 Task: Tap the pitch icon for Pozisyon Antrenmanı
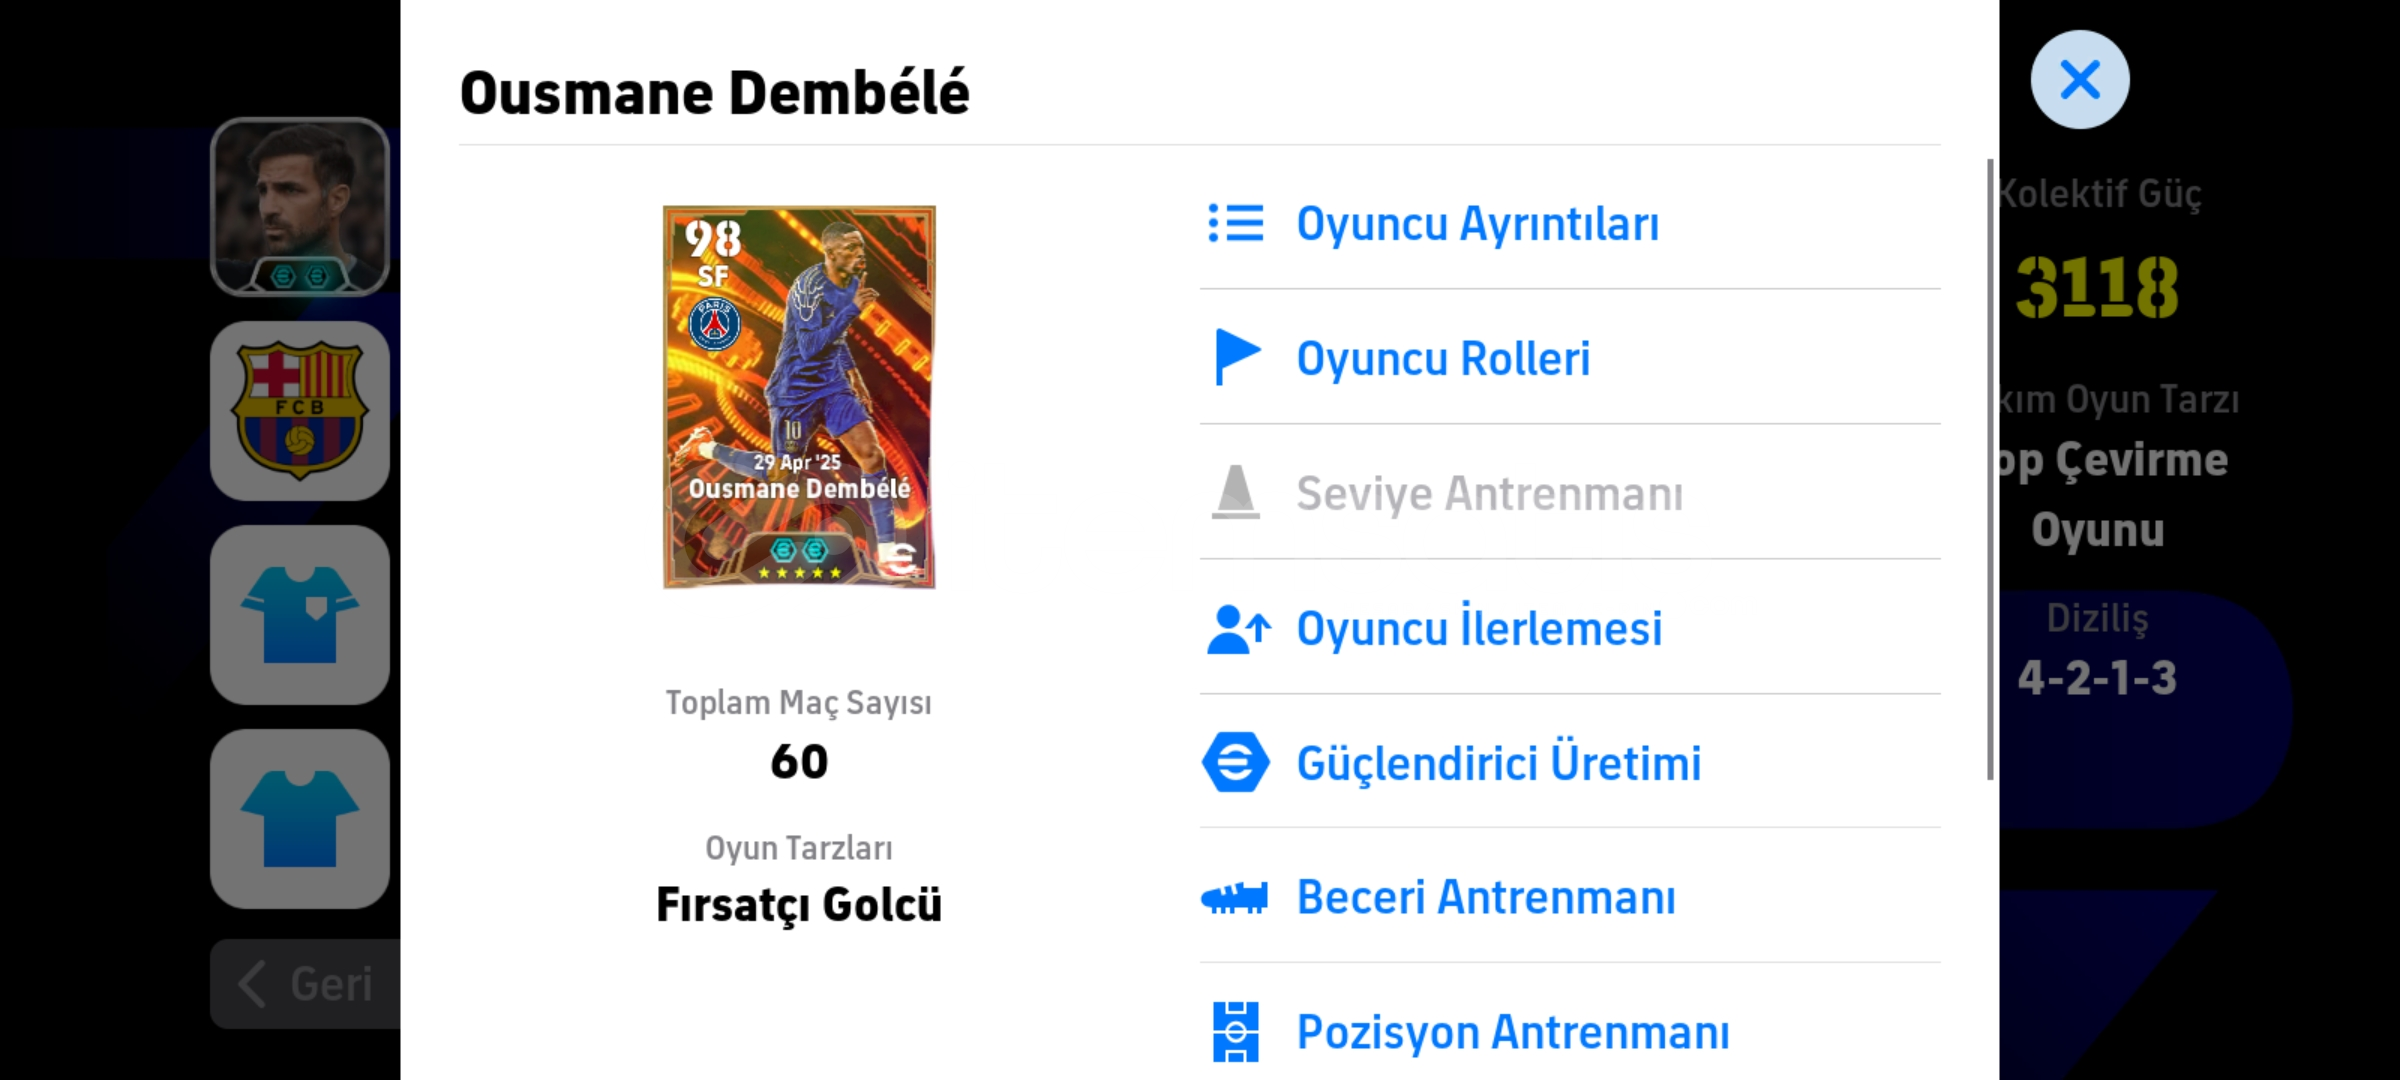pos(1236,1031)
